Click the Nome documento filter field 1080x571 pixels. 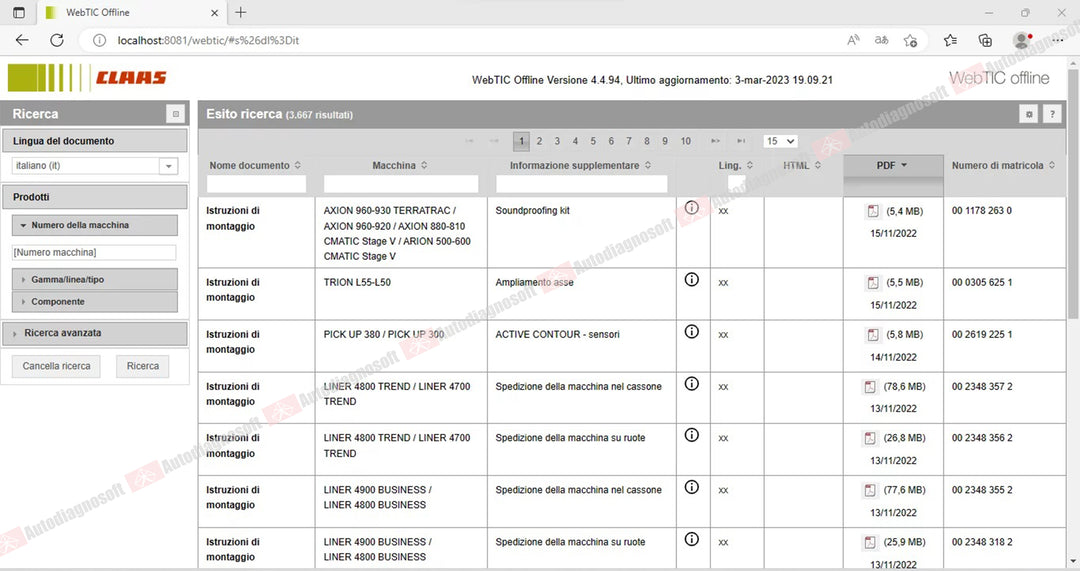[256, 184]
